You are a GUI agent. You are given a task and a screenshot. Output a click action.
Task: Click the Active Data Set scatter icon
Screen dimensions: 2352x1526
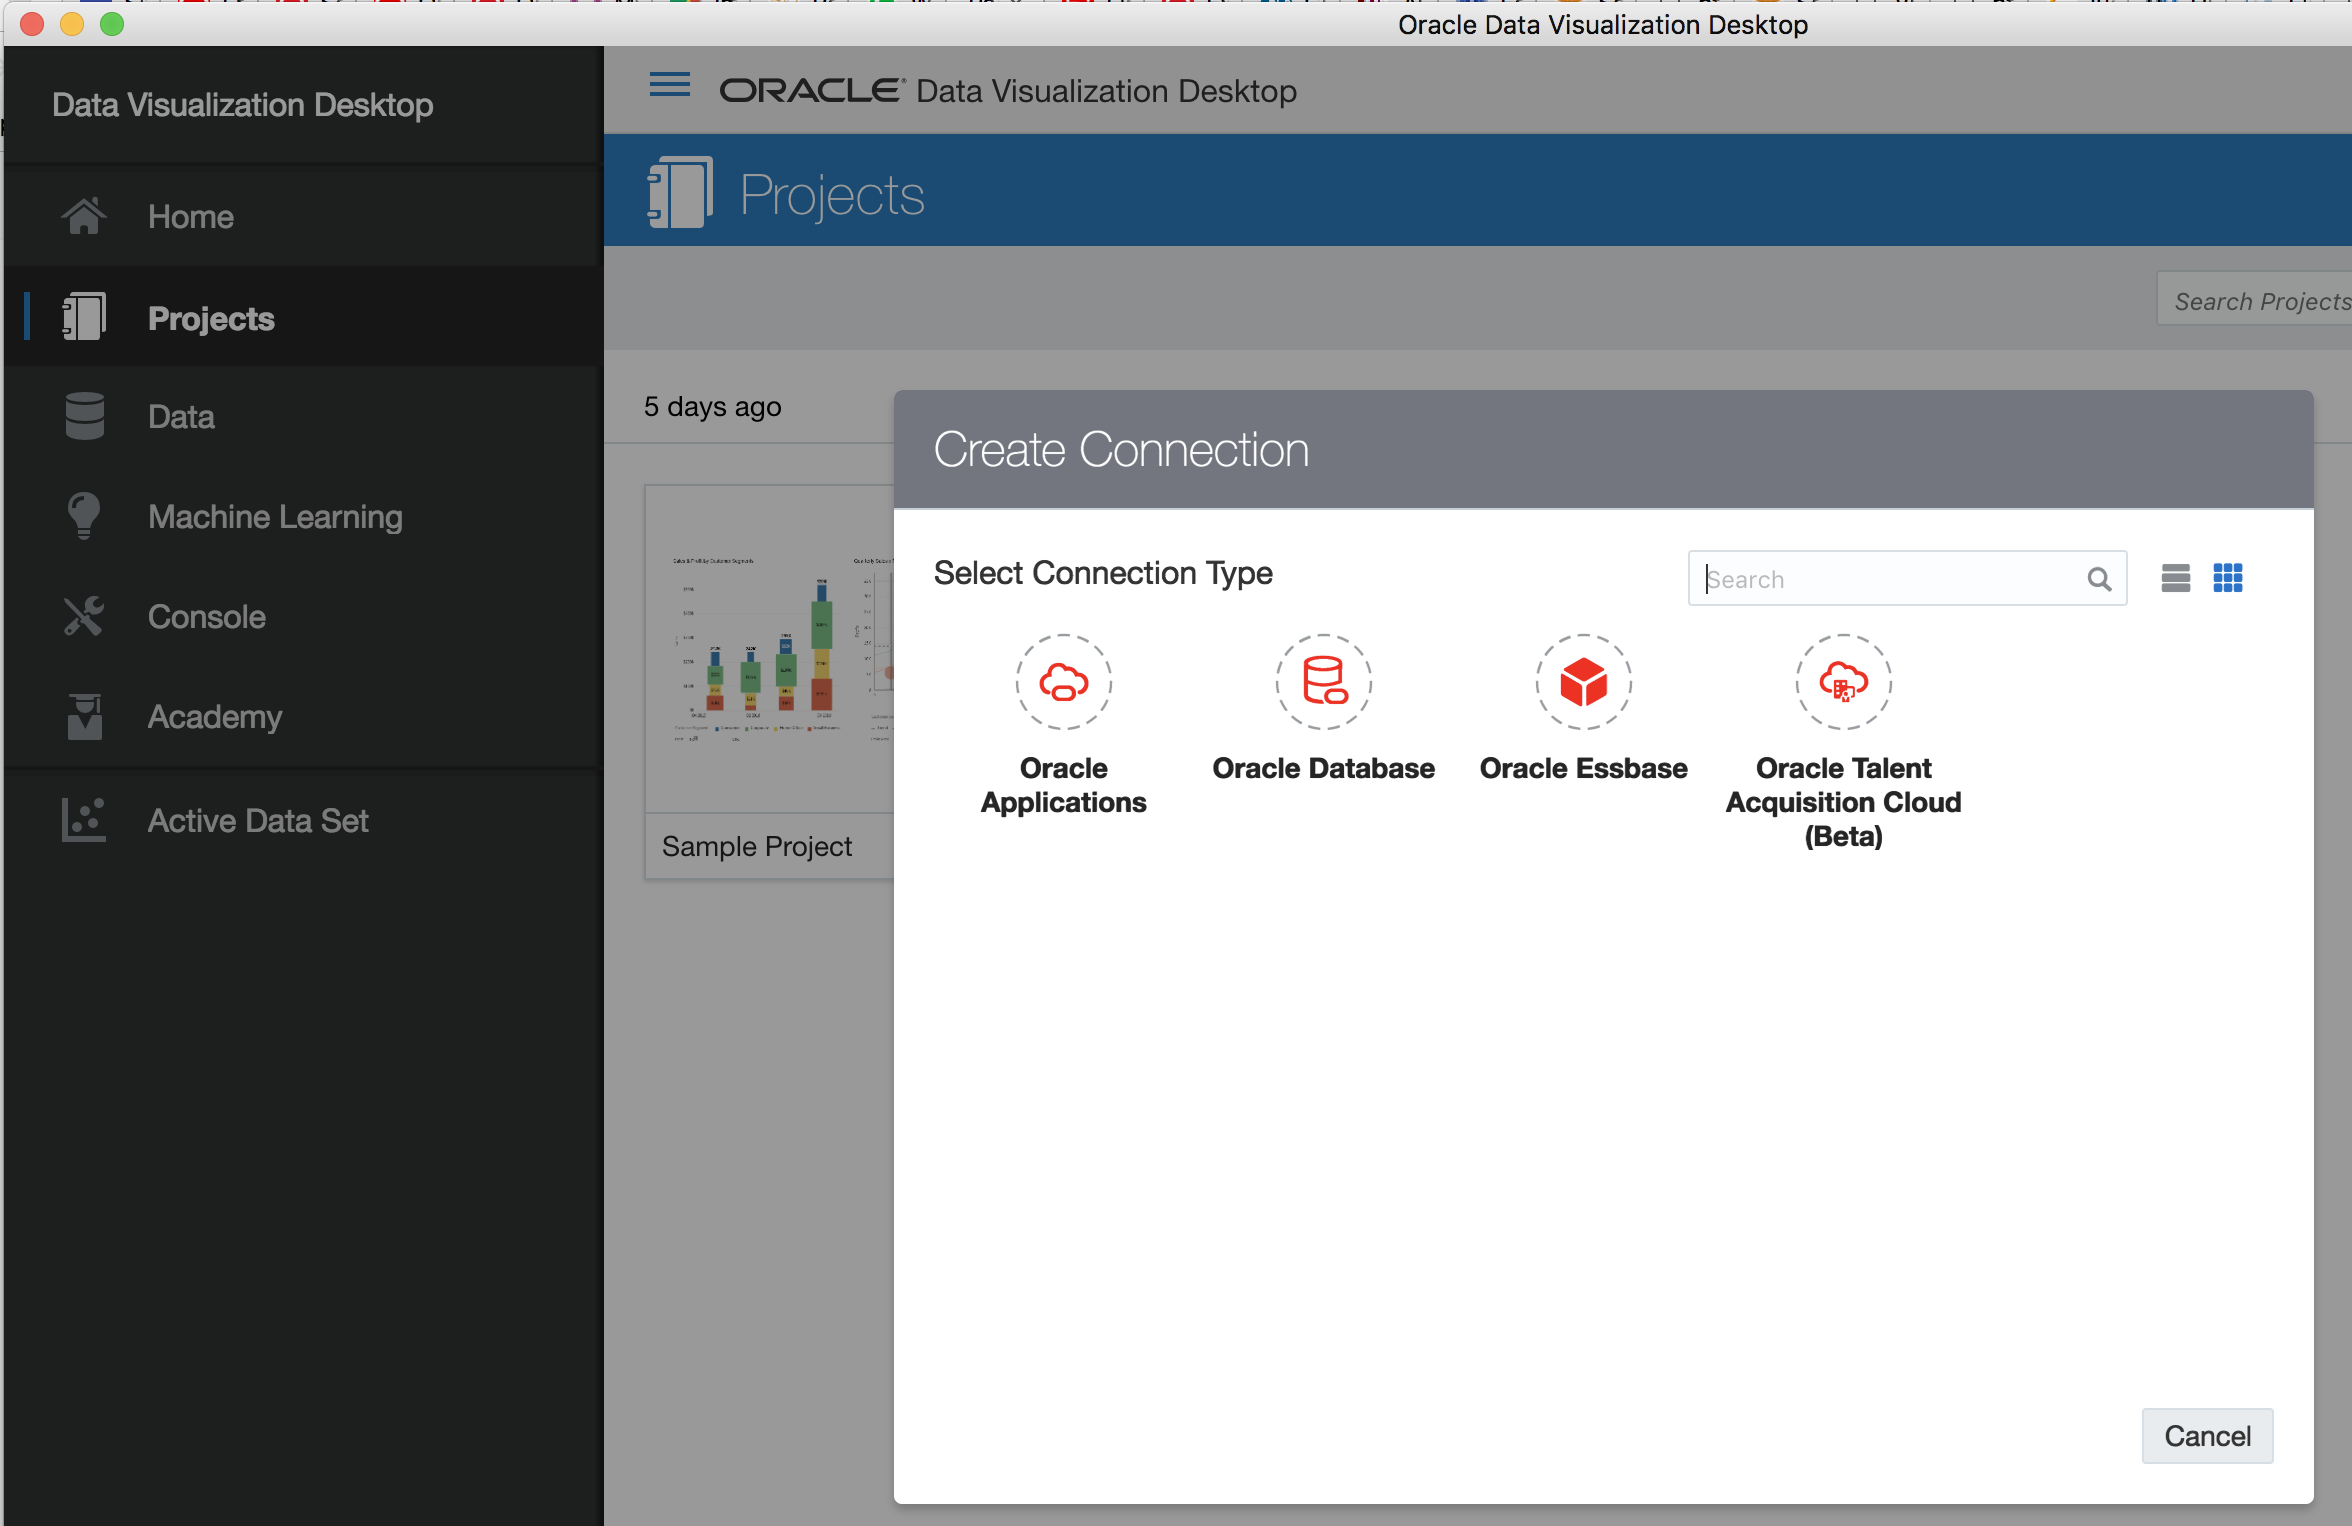(84, 820)
